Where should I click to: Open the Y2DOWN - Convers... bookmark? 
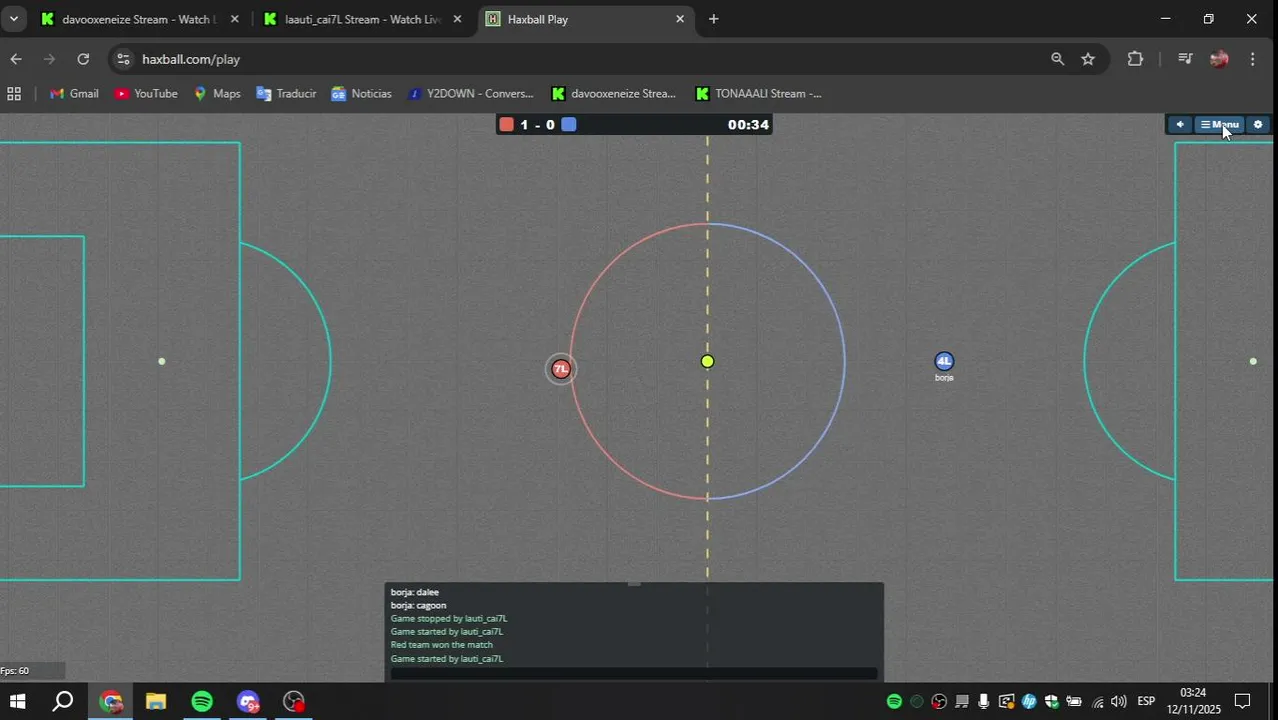(470, 93)
